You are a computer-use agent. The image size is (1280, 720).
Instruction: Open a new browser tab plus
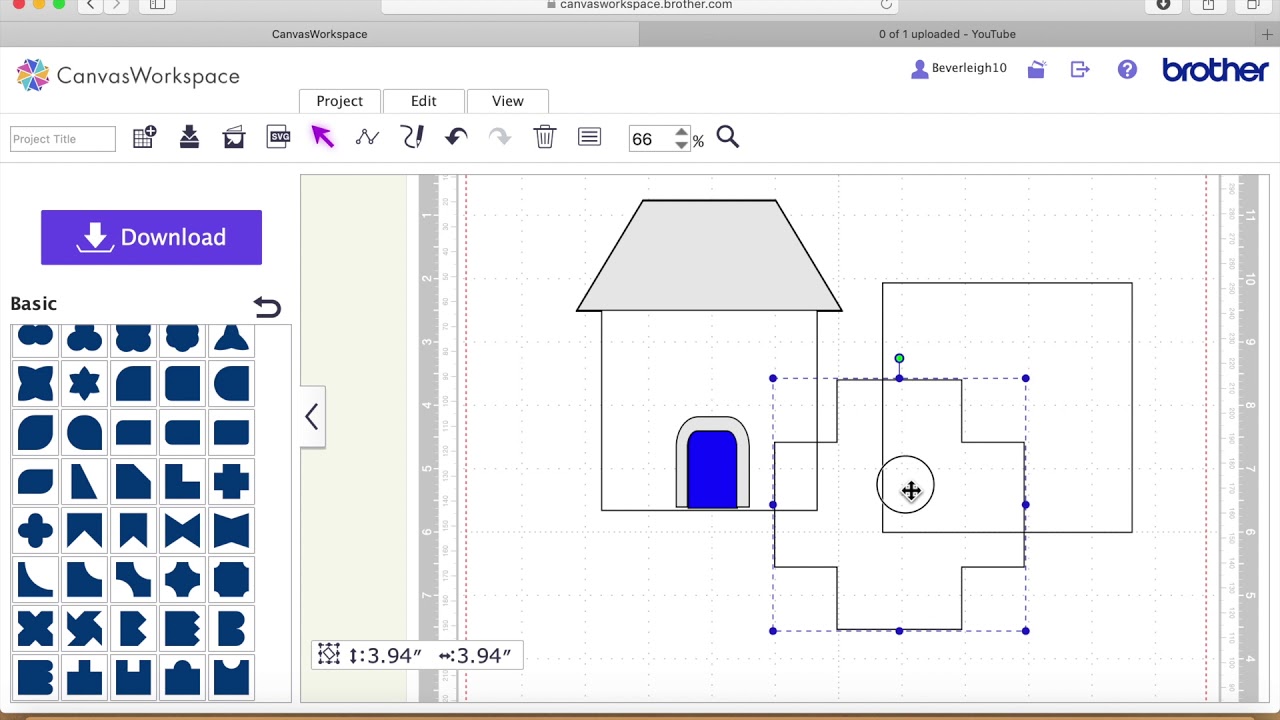coord(1267,34)
